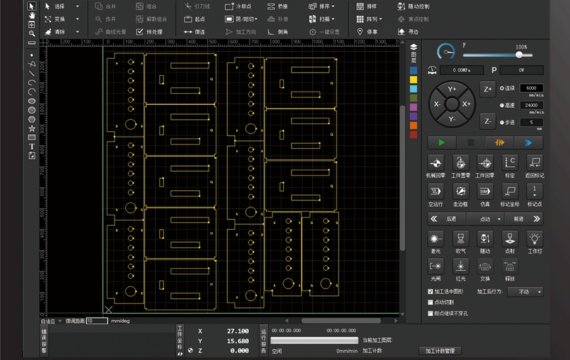Trigger the spot shot (点射) icon
This screenshot has width=570, height=360.
510,239
